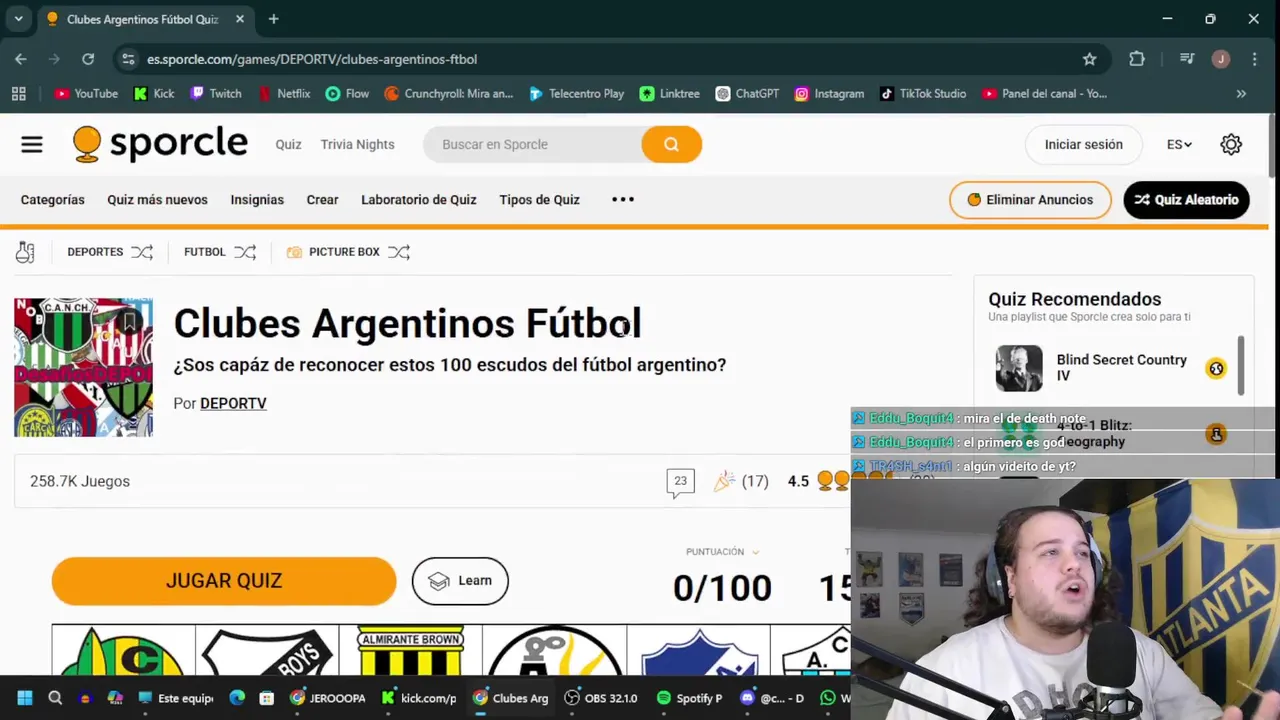Click Iniciar sesión button

[1083, 144]
